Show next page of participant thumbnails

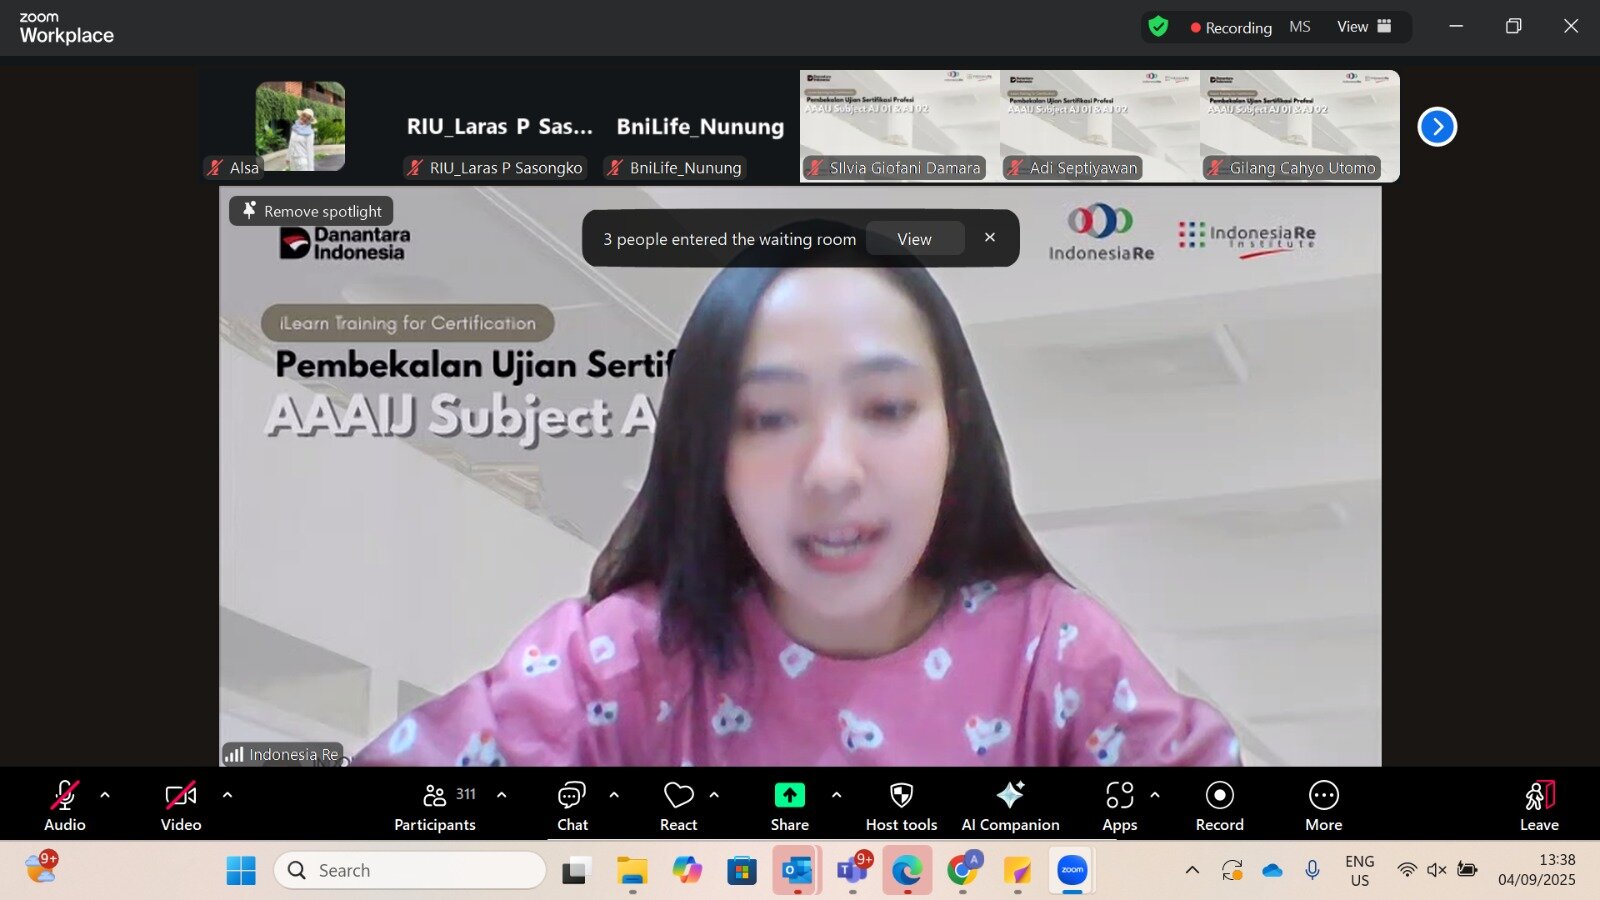(1437, 127)
